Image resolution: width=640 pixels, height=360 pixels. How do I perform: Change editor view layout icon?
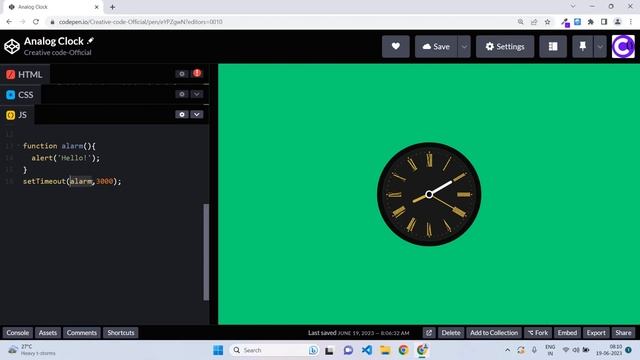click(x=553, y=47)
